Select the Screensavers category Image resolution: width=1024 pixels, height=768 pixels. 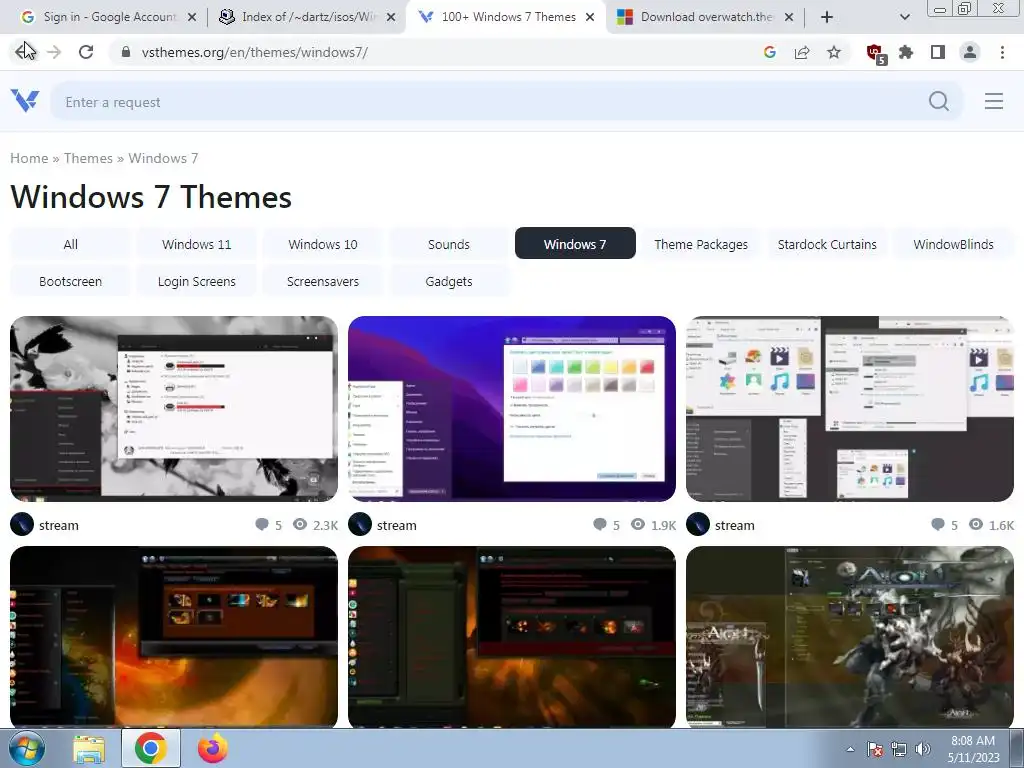tap(323, 281)
